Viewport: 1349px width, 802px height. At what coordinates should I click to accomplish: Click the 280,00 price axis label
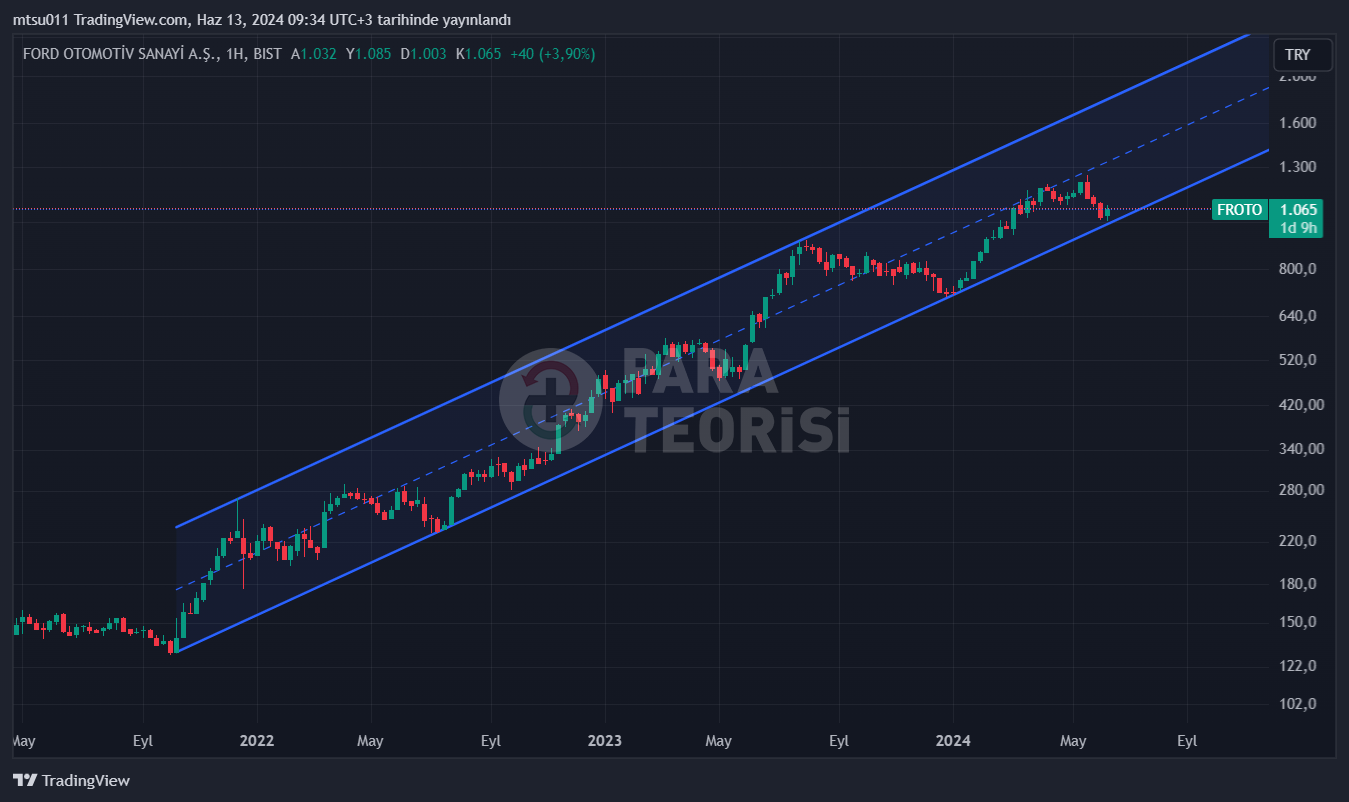[x=1300, y=490]
